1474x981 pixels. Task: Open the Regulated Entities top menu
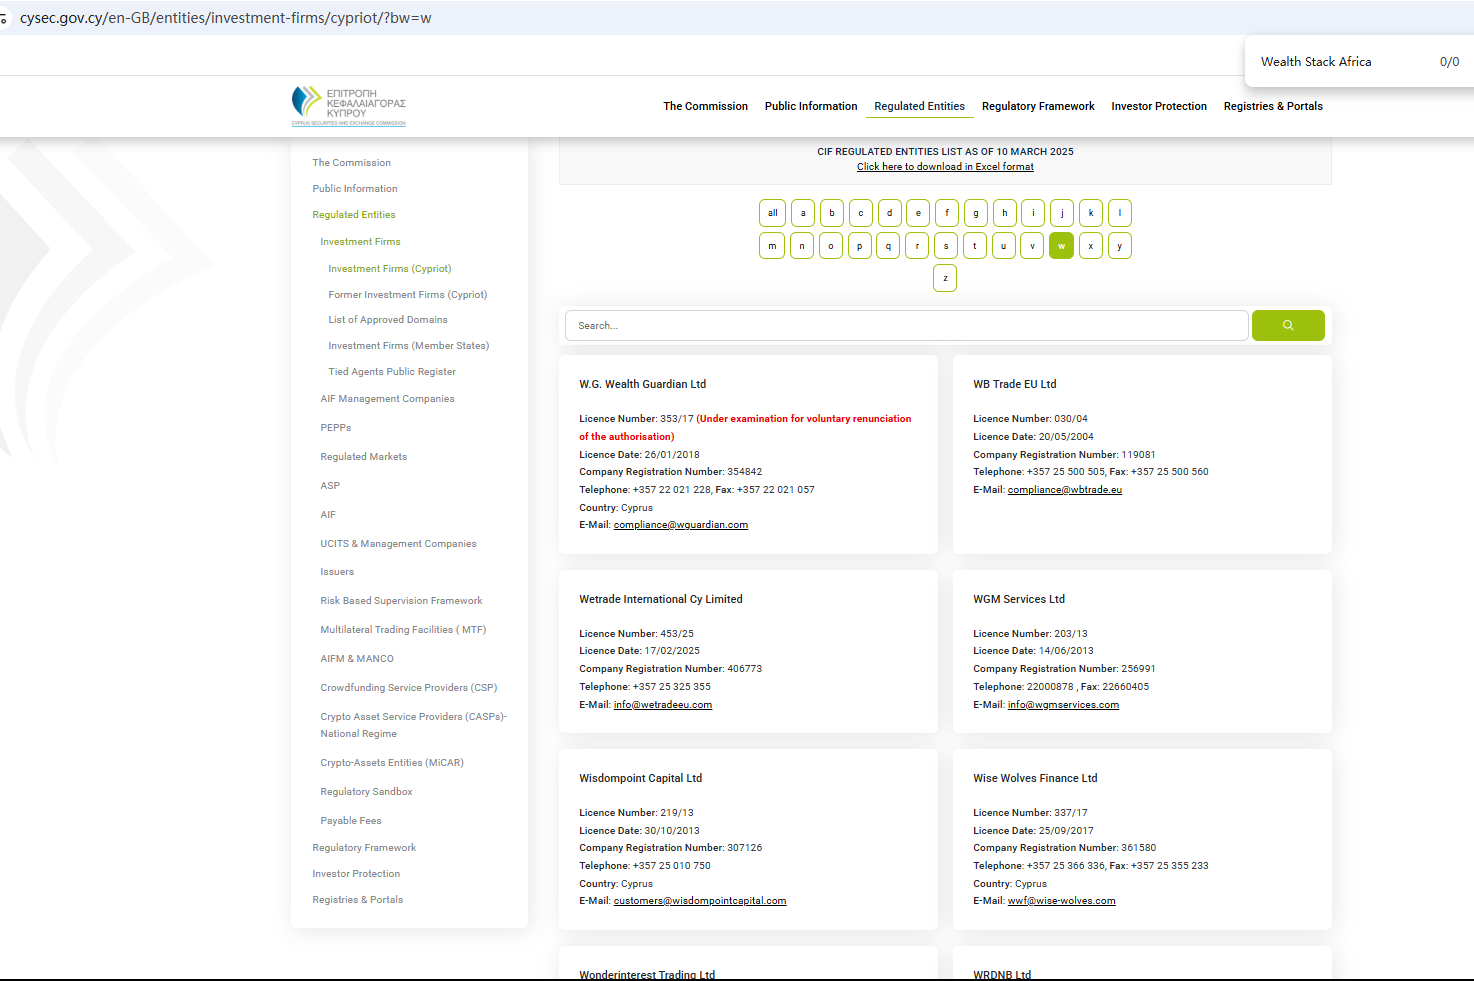click(x=919, y=106)
